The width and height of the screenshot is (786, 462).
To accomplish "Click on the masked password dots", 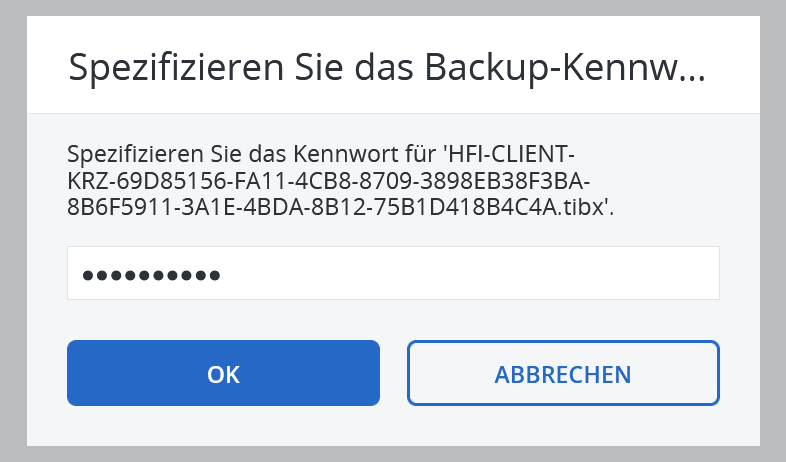I will 151,274.
